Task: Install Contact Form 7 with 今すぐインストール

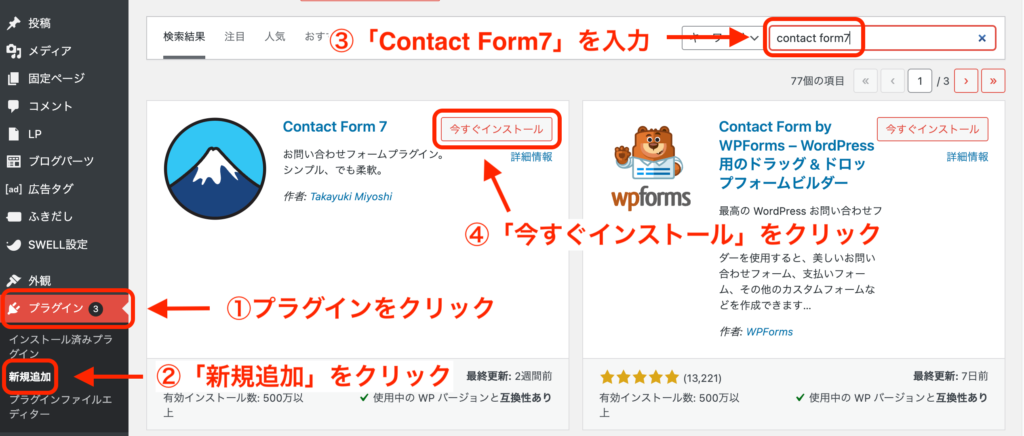Action: click(x=496, y=129)
